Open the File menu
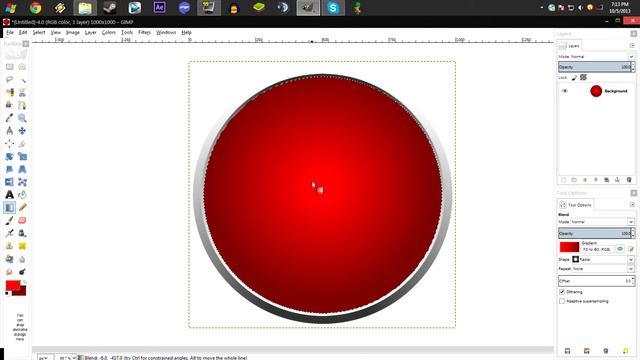This screenshot has width=640, height=360. (x=10, y=32)
